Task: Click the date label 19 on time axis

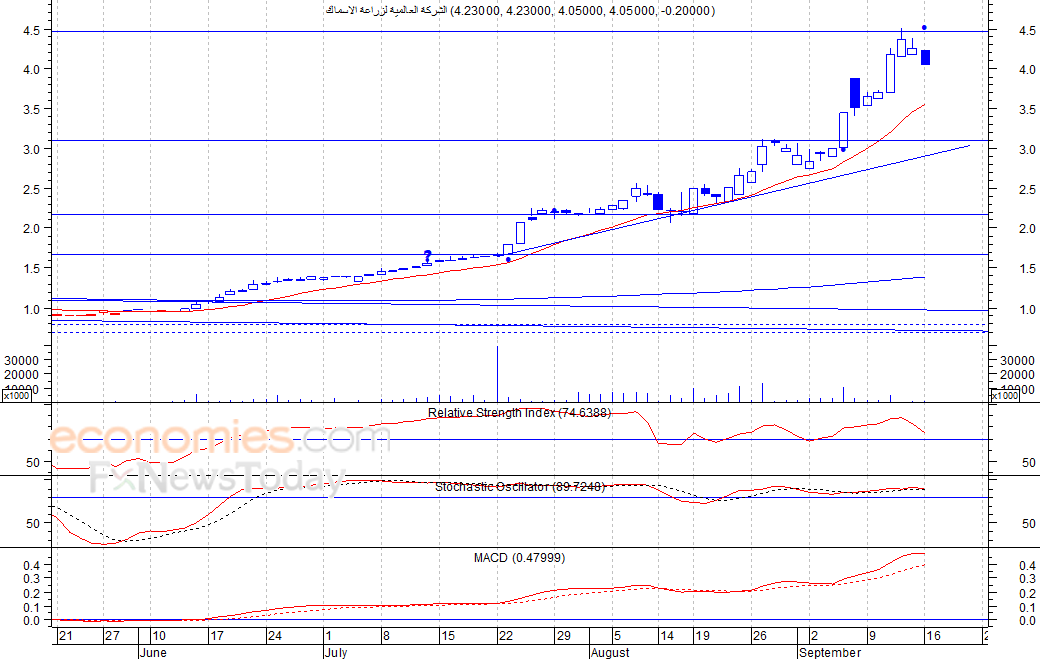Action: [702, 636]
